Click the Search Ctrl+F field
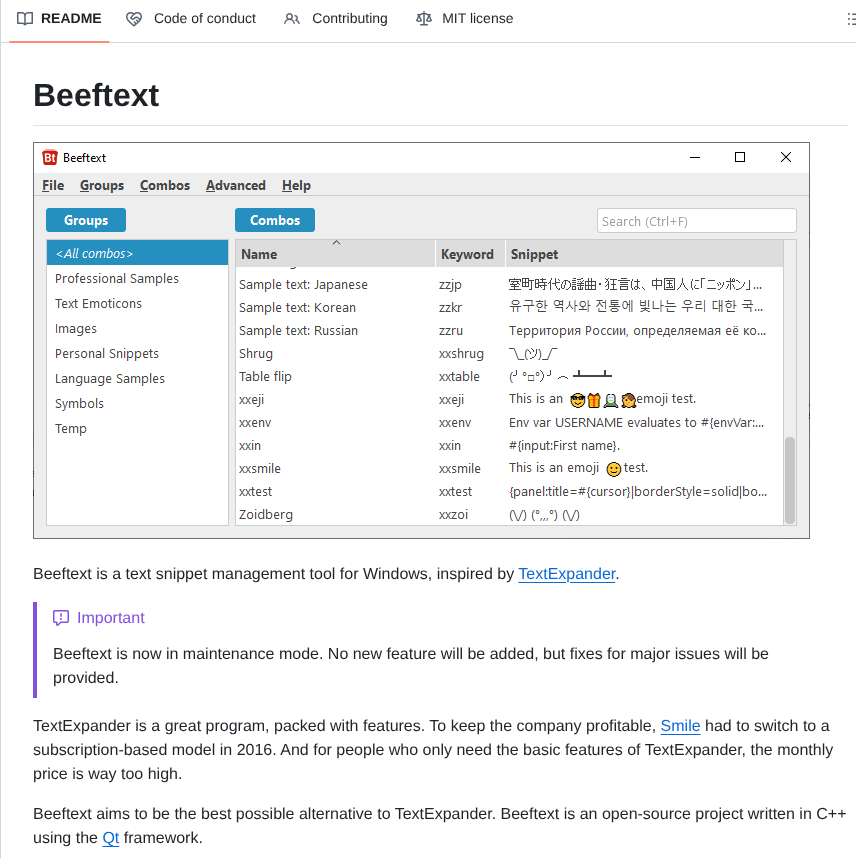856x858 pixels. point(696,220)
